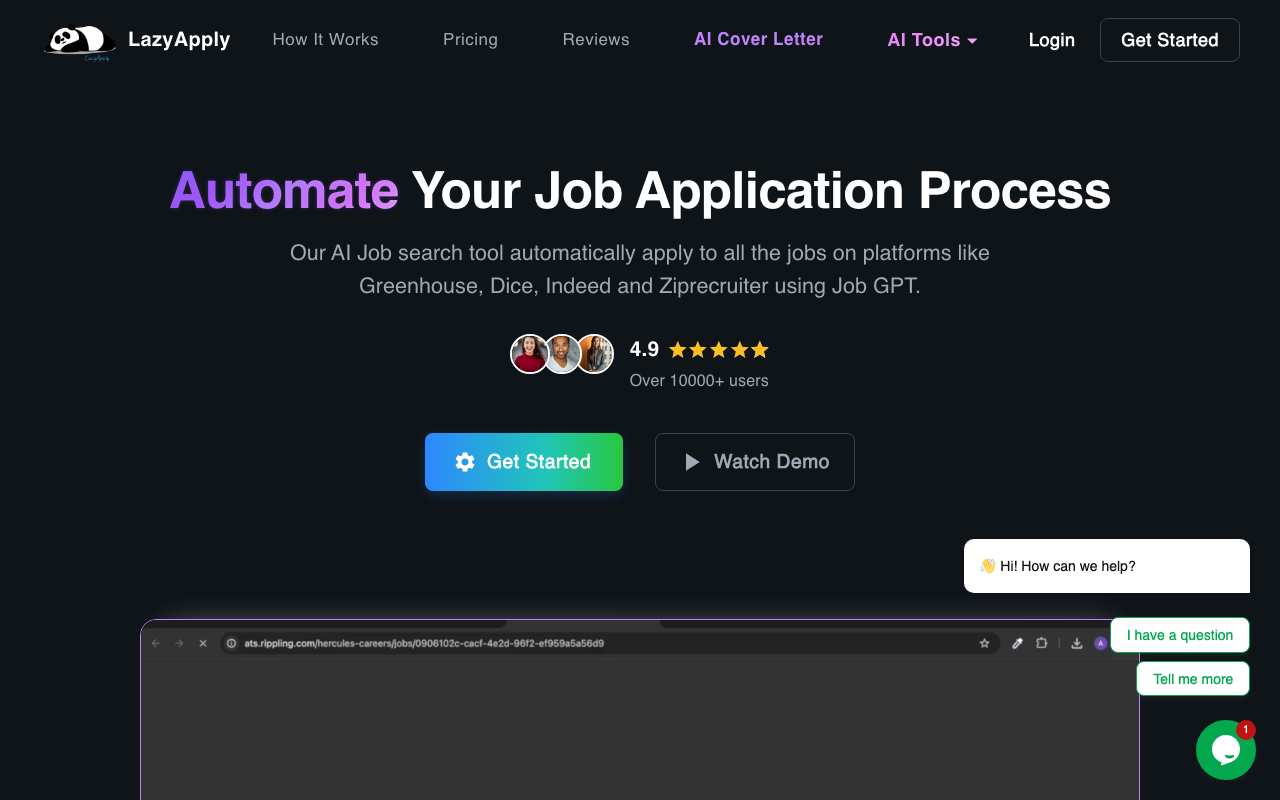Click the demo browser's stop loading X
The height and width of the screenshot is (800, 1280).
tap(203, 643)
